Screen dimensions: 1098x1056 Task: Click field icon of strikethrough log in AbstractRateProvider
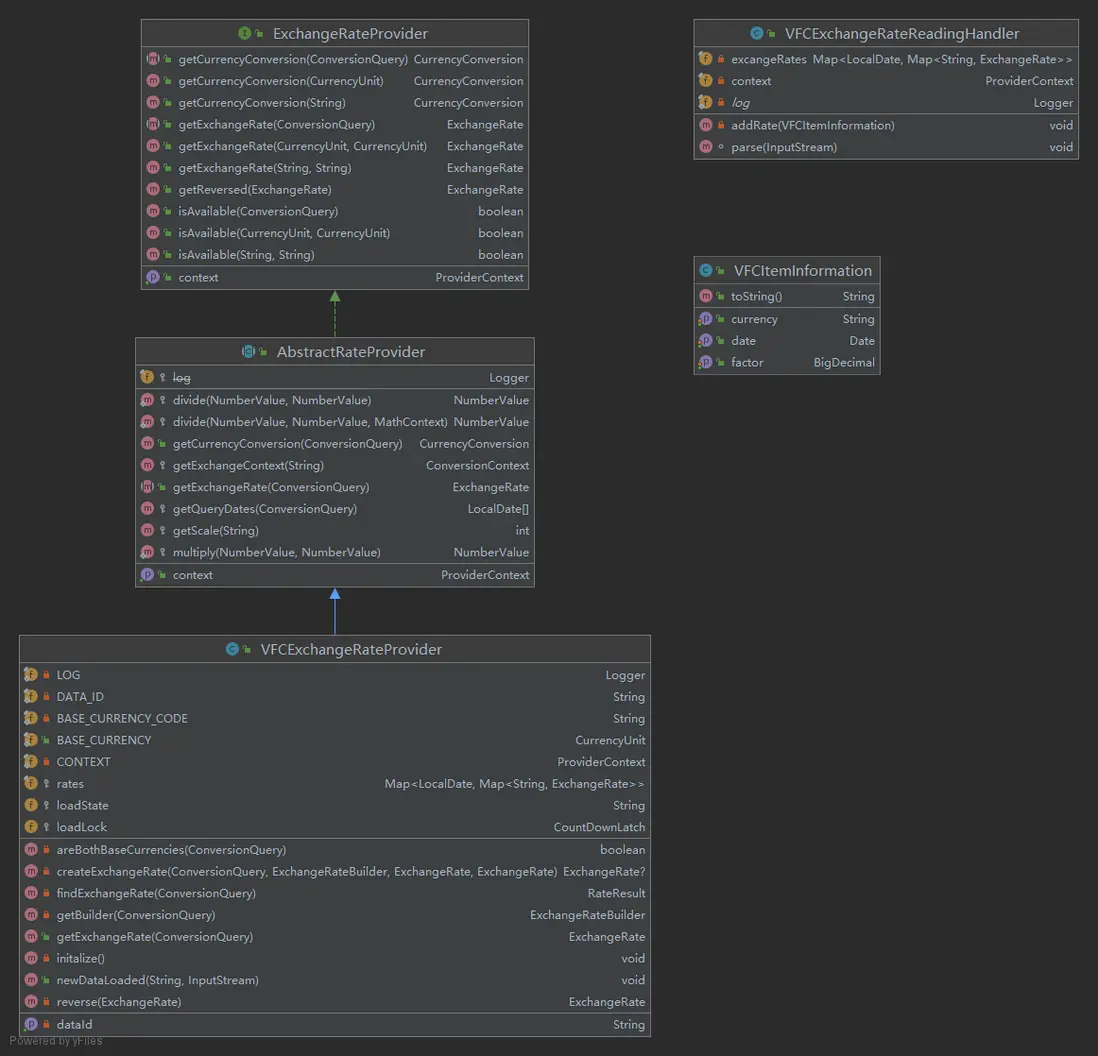point(147,377)
